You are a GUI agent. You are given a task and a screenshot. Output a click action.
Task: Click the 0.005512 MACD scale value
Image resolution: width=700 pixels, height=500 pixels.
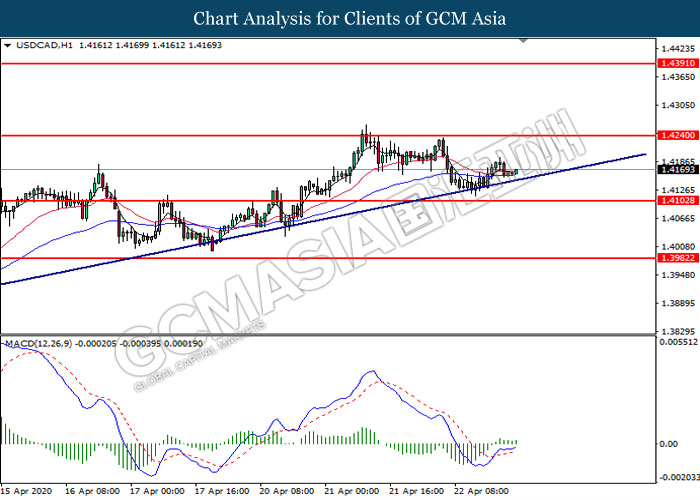[x=676, y=342]
